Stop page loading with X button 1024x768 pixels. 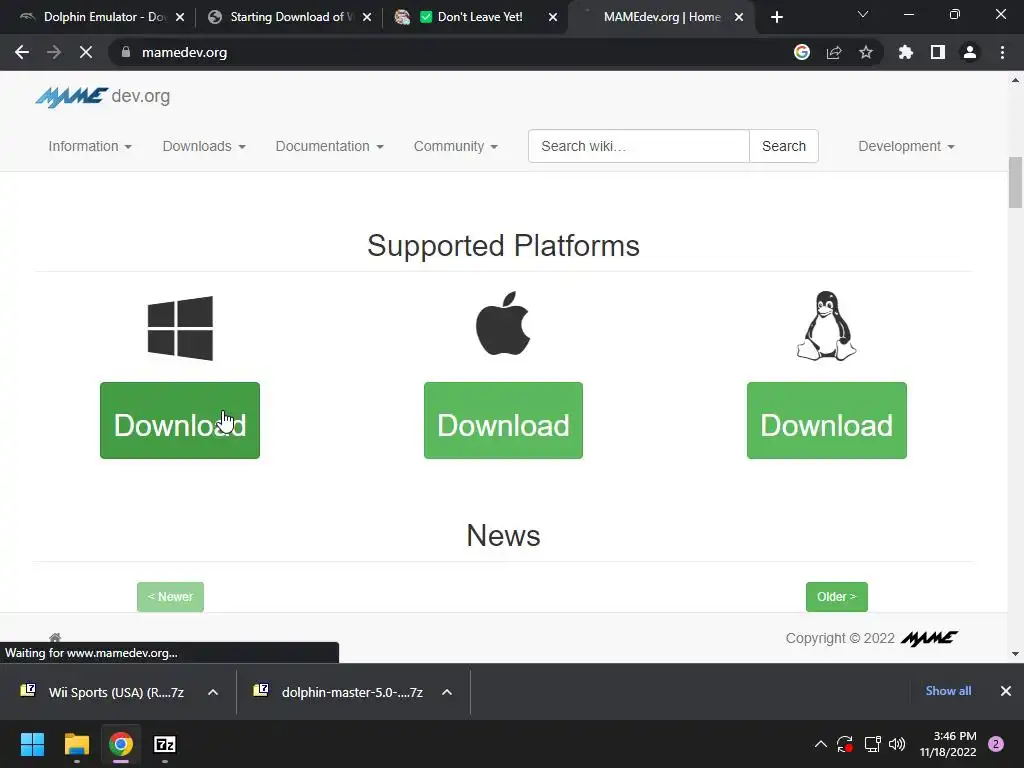[86, 52]
